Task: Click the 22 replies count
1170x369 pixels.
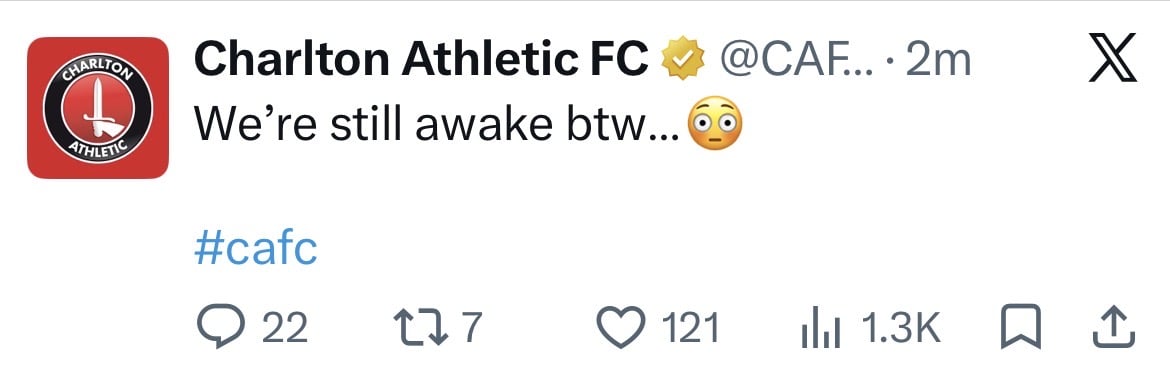Action: click(x=285, y=328)
